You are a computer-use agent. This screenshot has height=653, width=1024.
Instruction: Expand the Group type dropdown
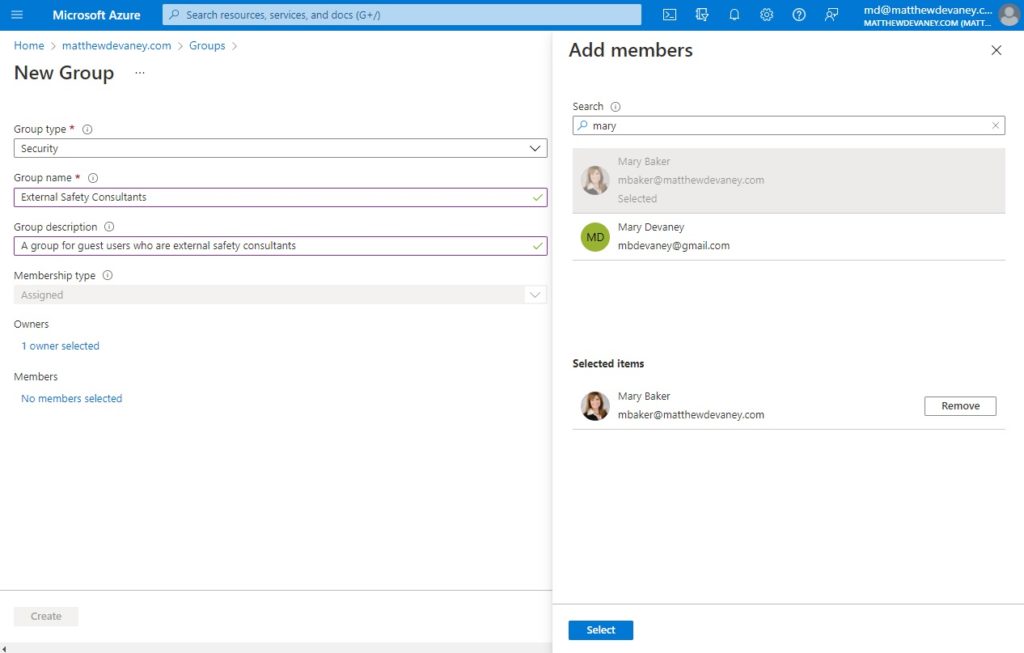280,148
